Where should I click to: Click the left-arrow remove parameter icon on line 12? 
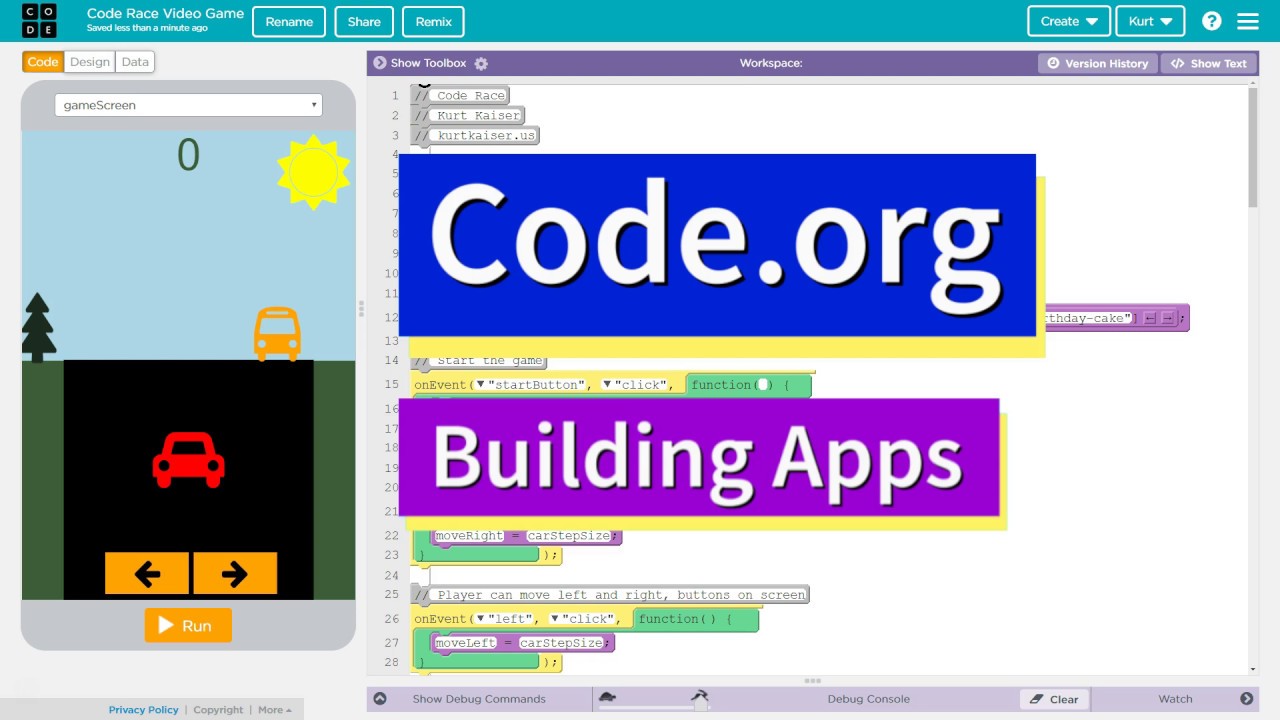coord(1150,318)
